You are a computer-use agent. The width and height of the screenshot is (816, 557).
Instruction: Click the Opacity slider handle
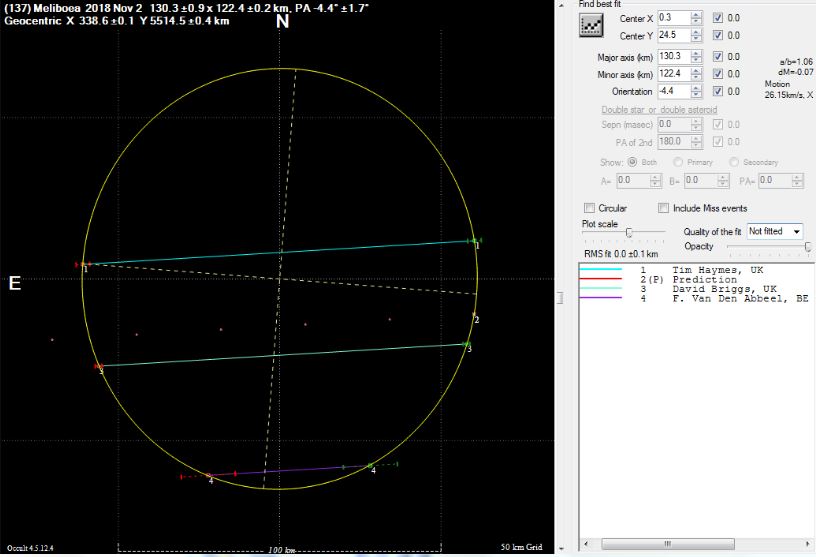807,246
